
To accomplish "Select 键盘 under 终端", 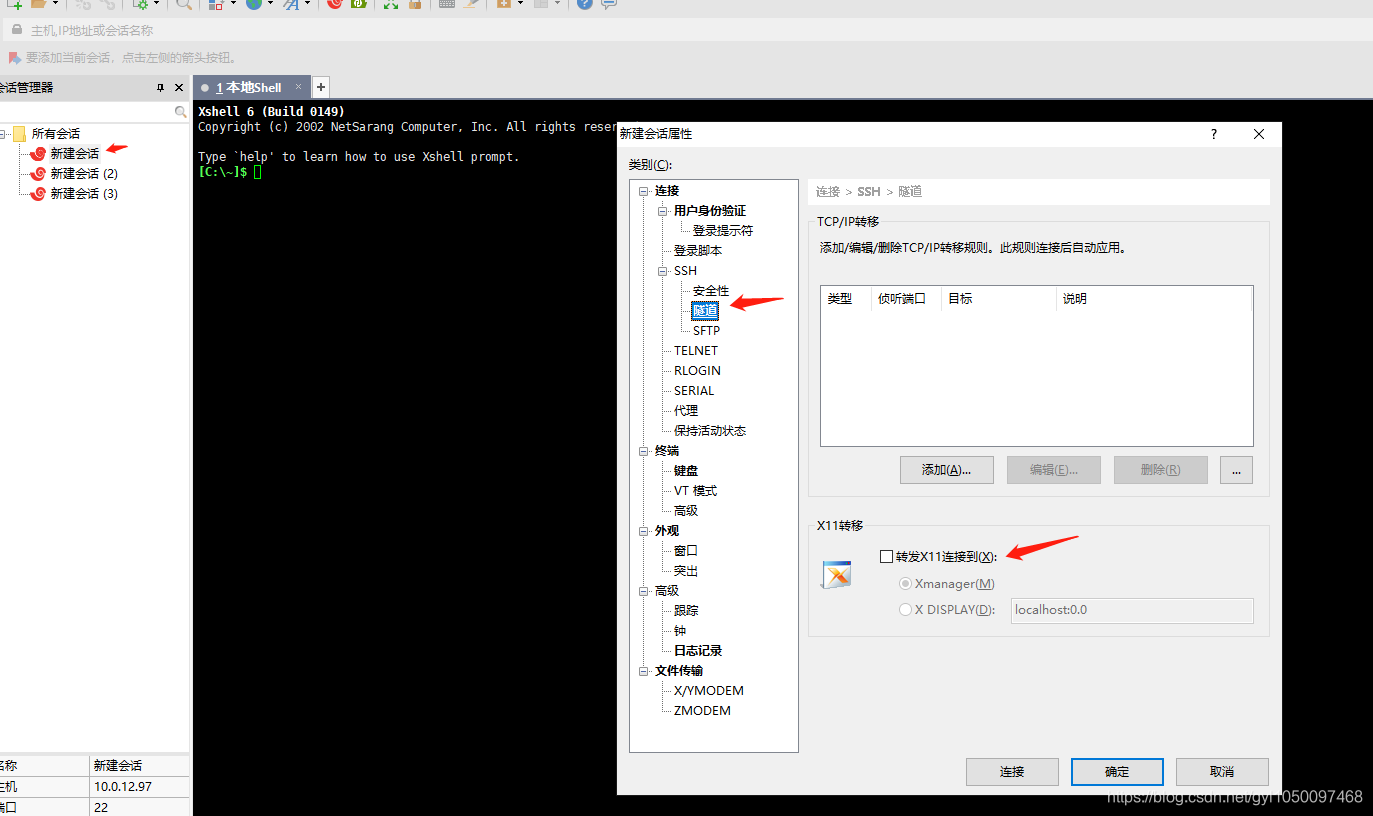I will point(686,470).
